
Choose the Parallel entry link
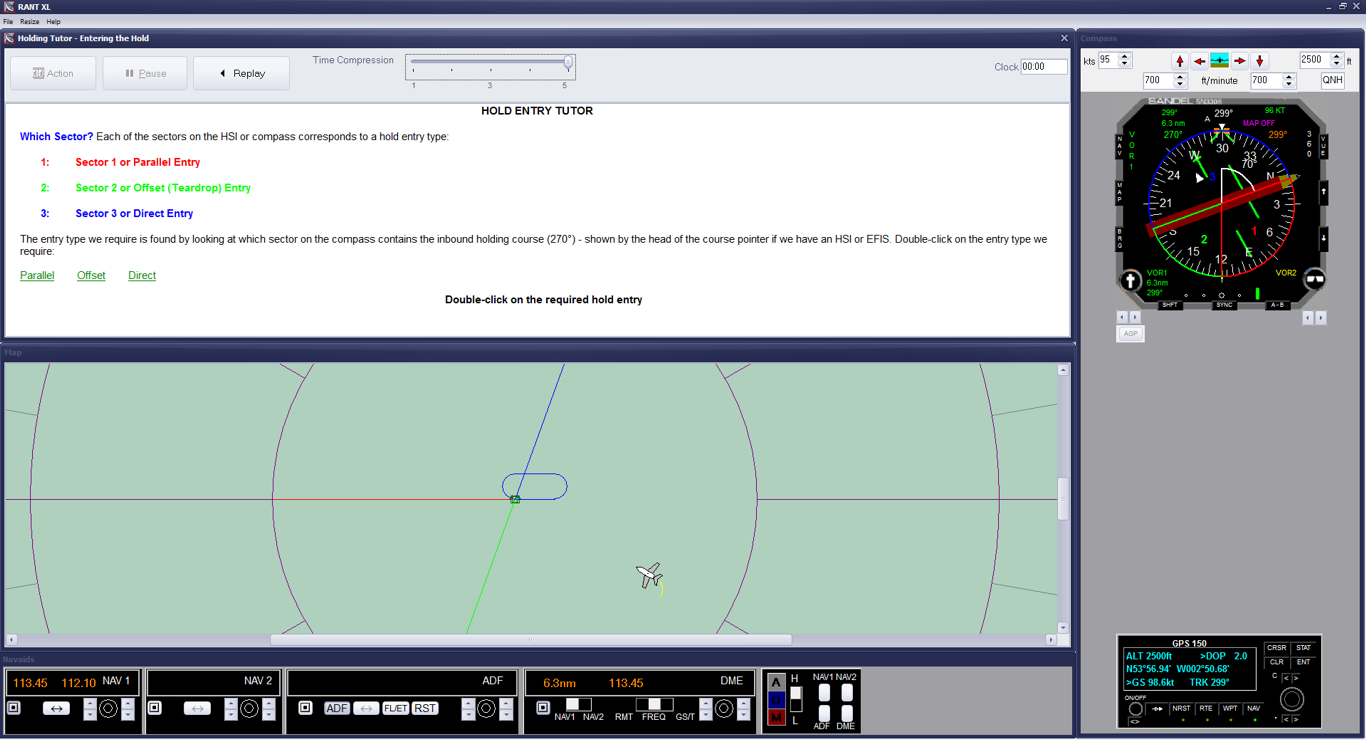pos(37,275)
